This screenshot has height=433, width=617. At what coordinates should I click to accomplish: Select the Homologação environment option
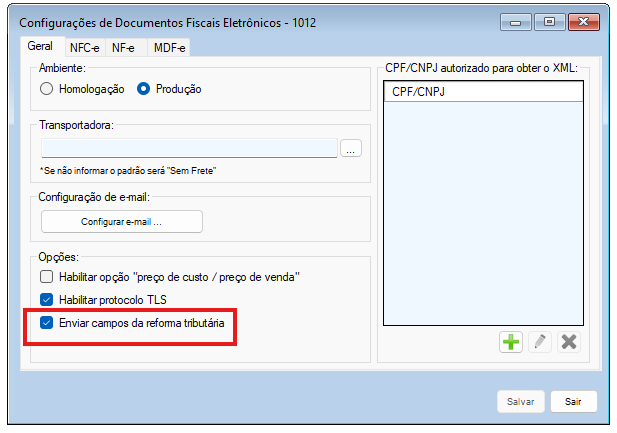[47, 89]
